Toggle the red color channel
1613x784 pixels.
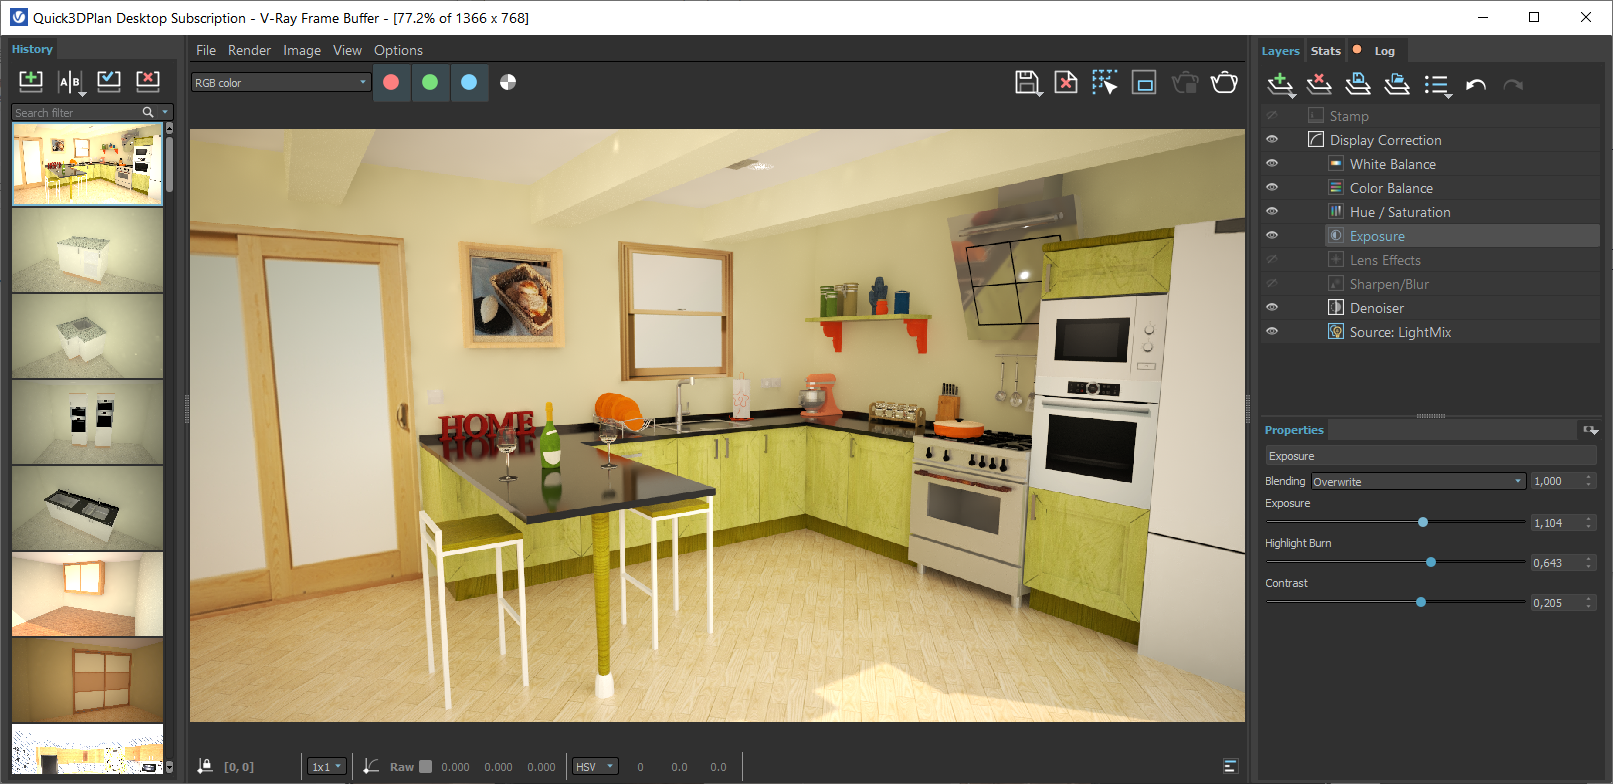[391, 82]
